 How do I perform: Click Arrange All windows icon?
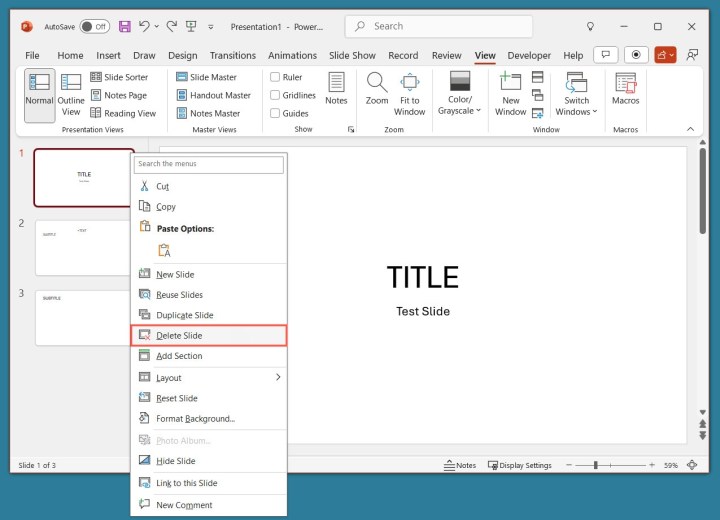click(x=538, y=77)
